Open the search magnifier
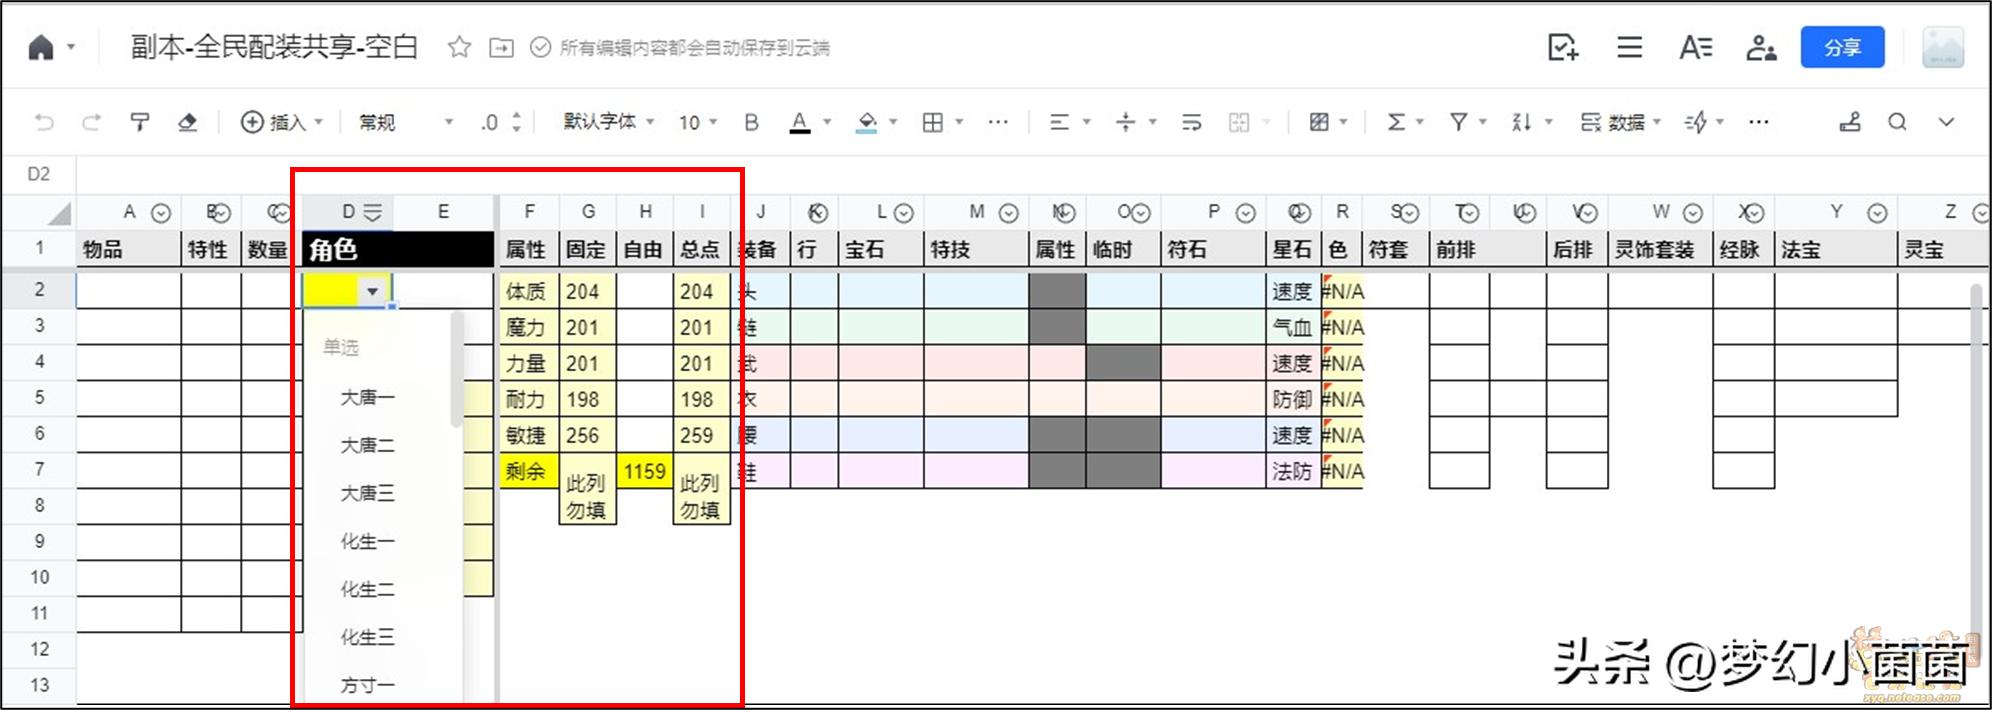This screenshot has height=710, width=1992. (x=1897, y=122)
